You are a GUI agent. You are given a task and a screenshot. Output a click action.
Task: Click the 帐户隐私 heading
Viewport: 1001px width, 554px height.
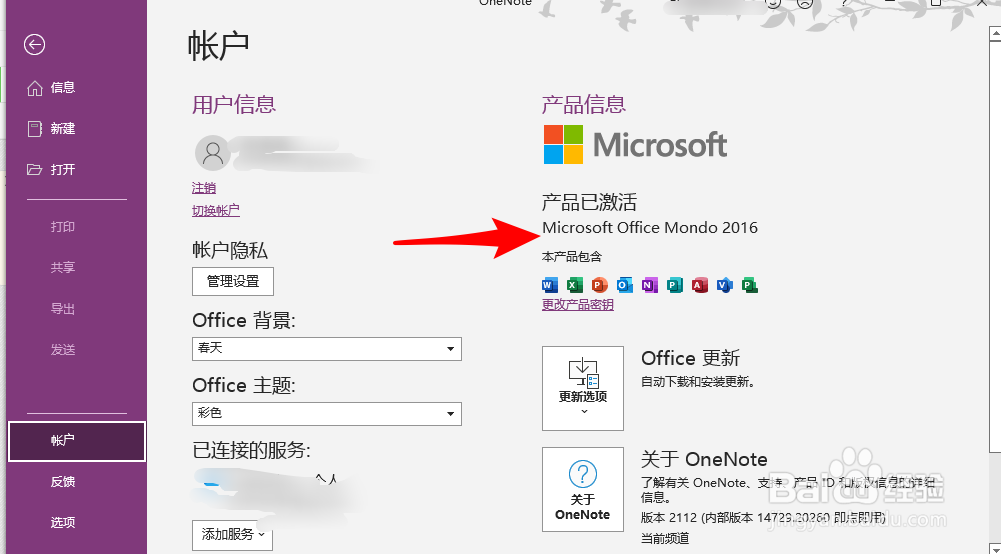point(230,250)
